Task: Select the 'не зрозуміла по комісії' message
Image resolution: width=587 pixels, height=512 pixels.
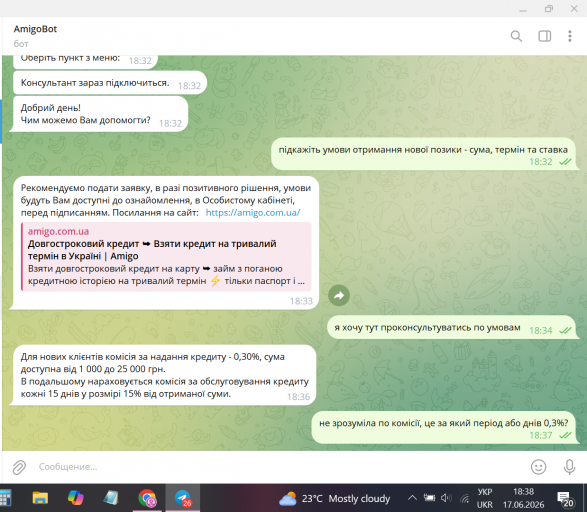Action: tap(445, 427)
